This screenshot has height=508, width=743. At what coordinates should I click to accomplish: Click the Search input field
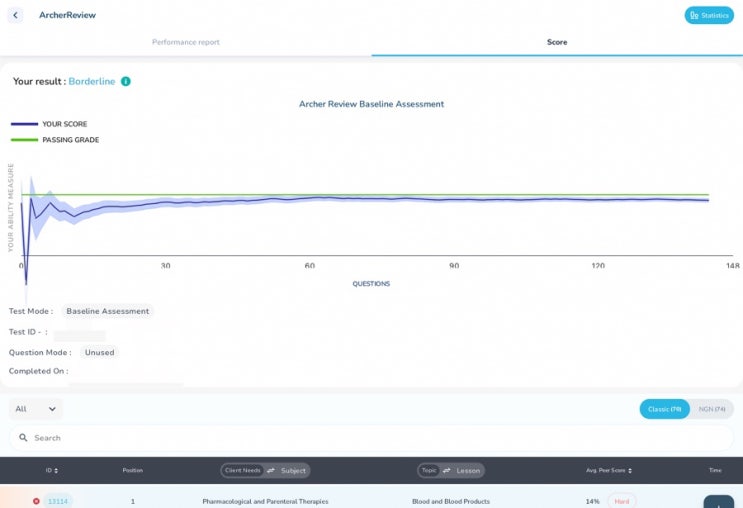click(x=370, y=438)
